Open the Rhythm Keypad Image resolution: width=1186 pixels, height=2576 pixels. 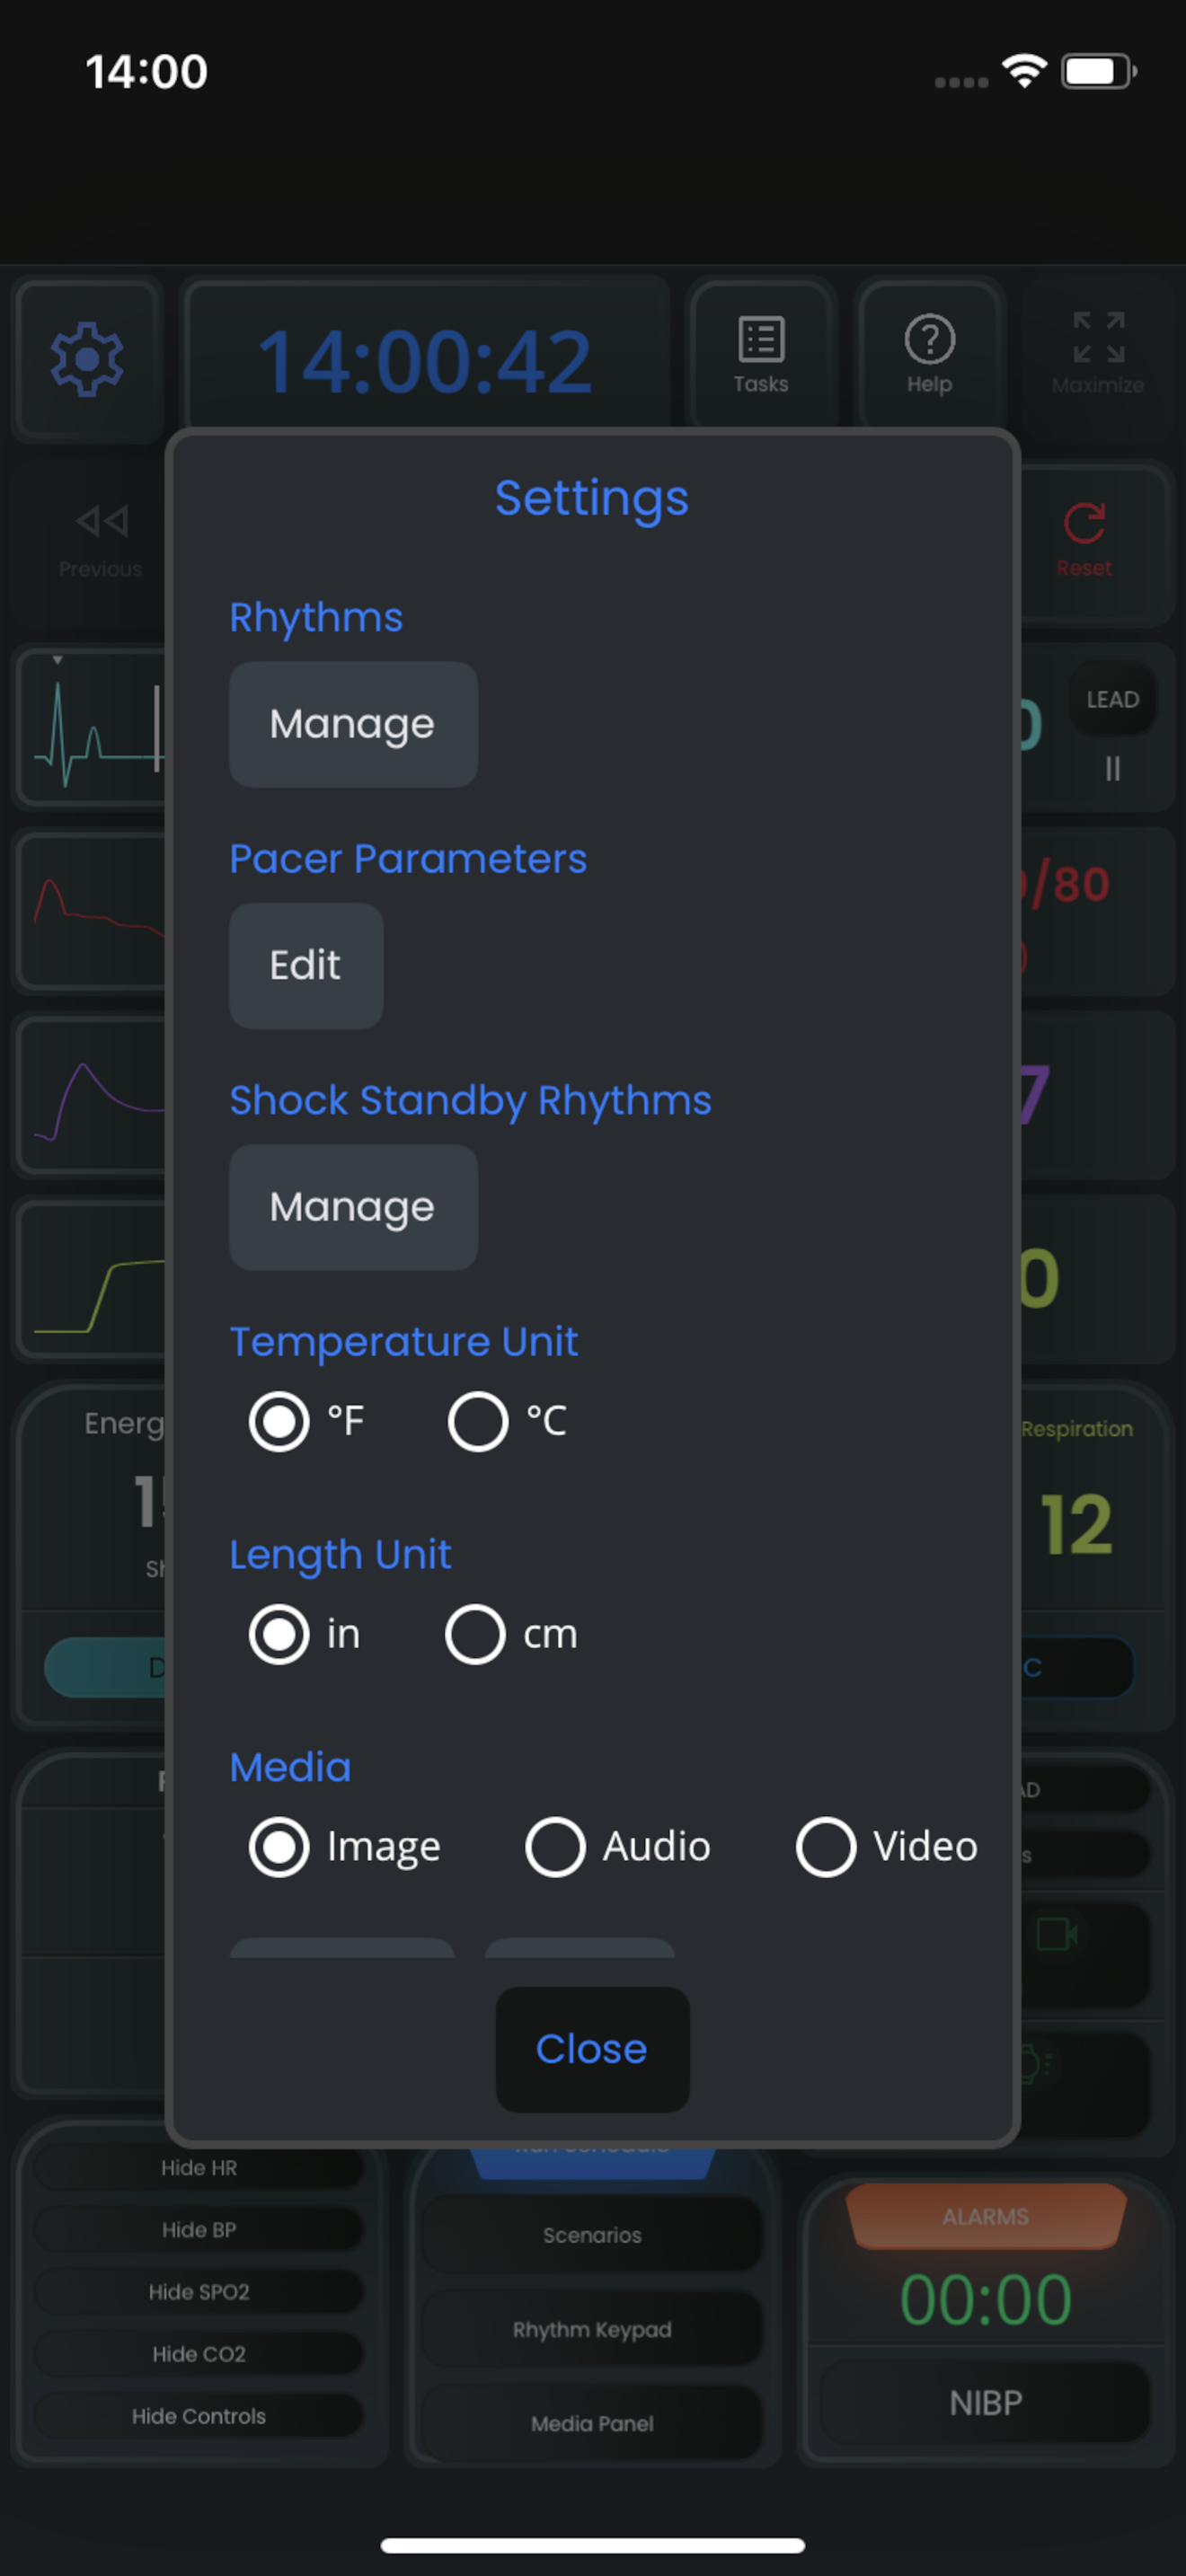tap(592, 2329)
